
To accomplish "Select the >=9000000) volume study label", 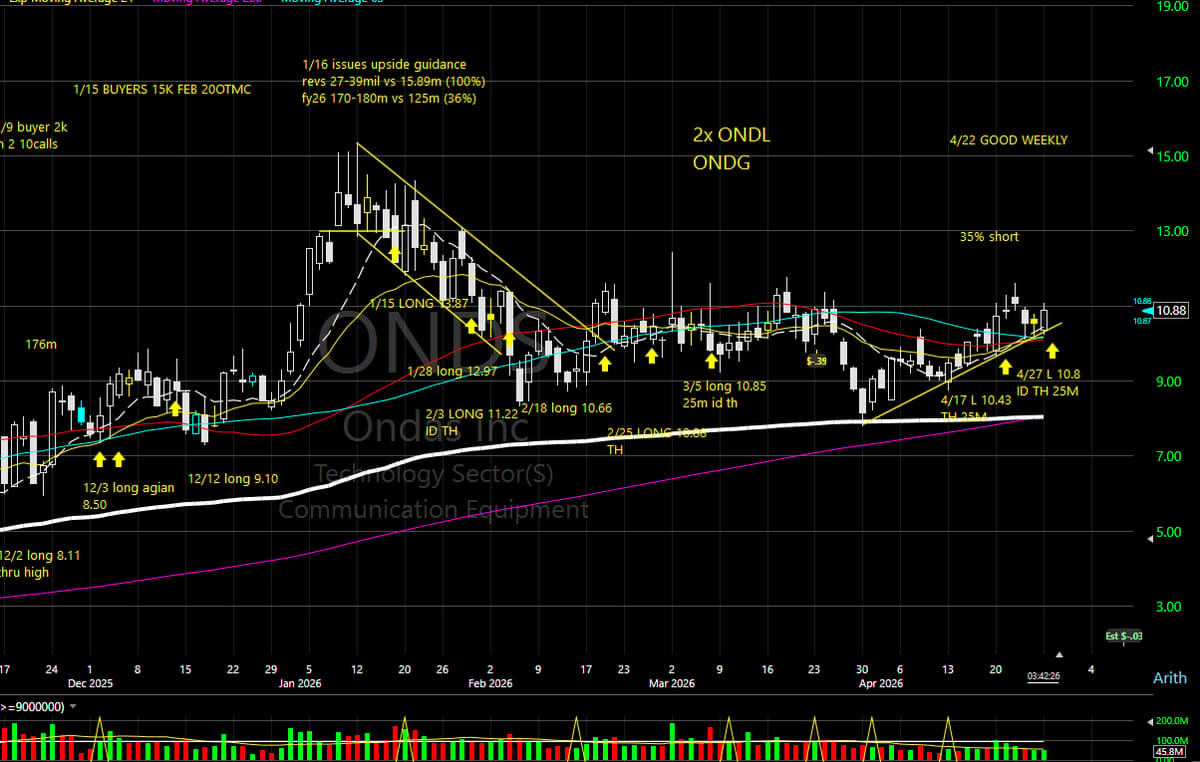I will (31, 706).
